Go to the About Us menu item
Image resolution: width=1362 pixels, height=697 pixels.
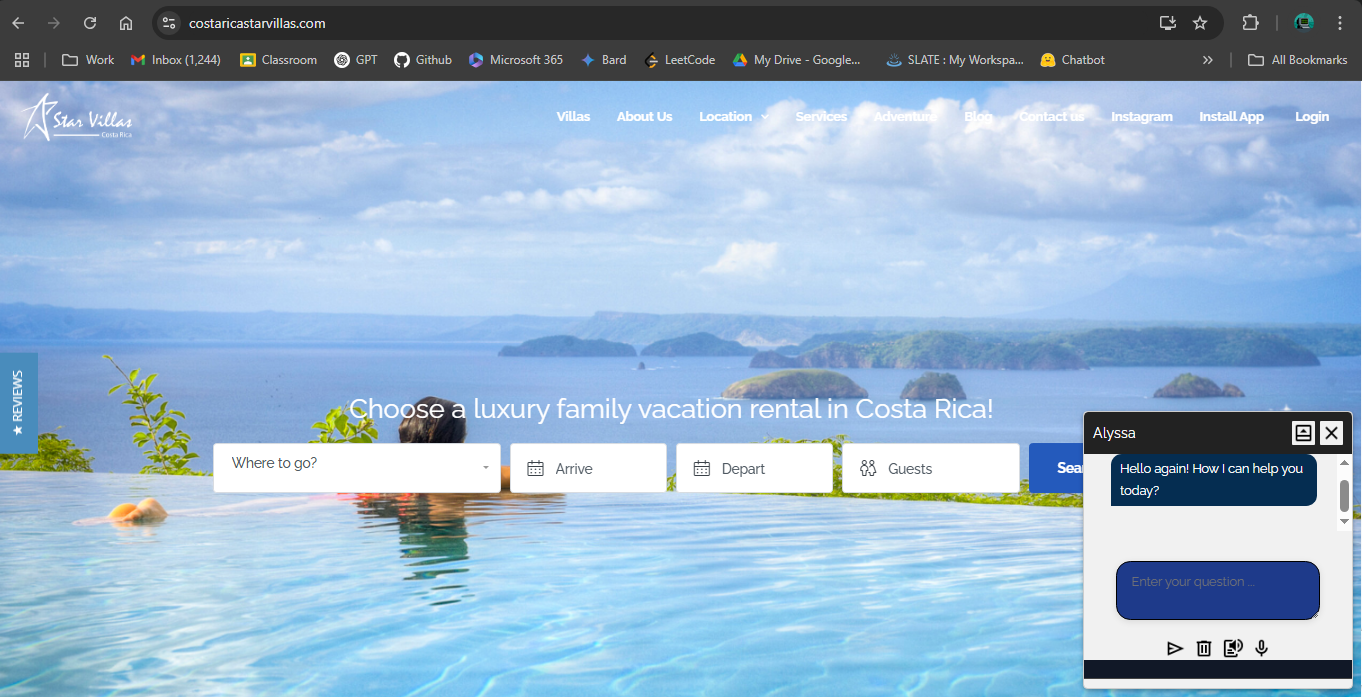[x=644, y=116]
